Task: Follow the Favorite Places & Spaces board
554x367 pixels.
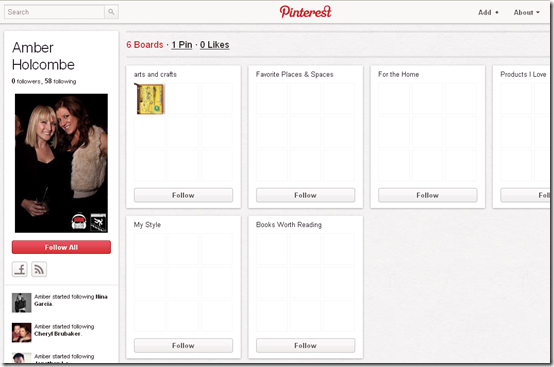Action: (x=306, y=195)
